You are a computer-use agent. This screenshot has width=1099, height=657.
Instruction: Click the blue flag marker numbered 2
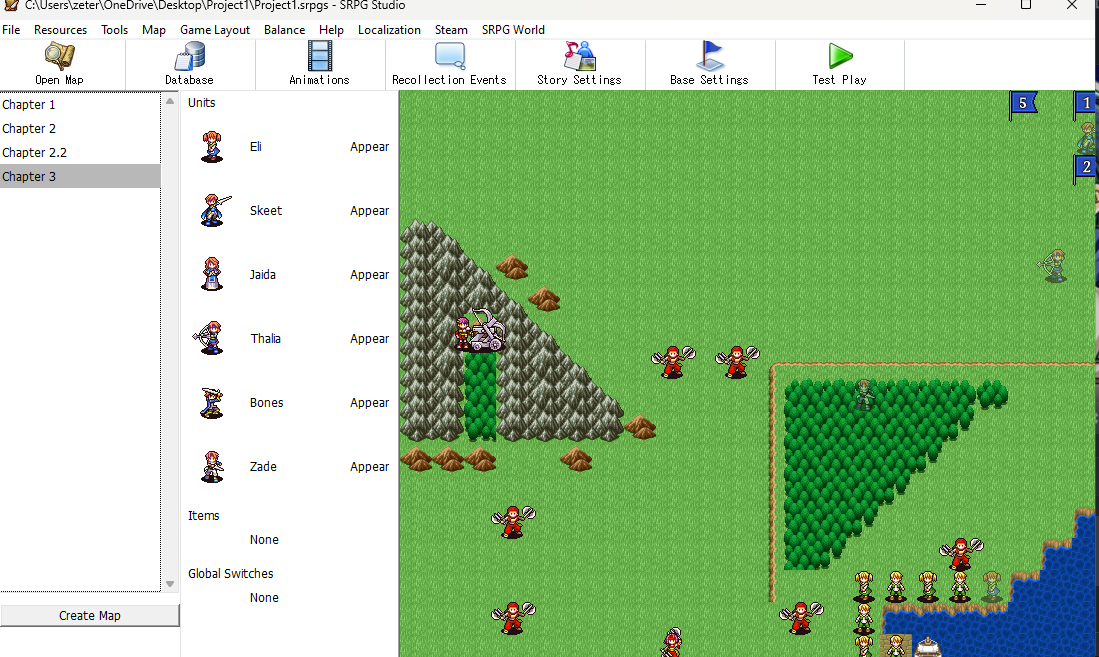coord(1086,168)
